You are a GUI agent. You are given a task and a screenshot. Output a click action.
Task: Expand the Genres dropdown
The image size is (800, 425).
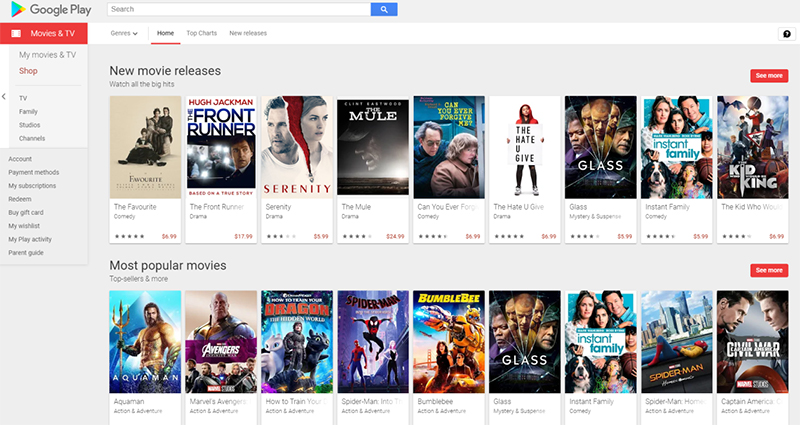124,33
